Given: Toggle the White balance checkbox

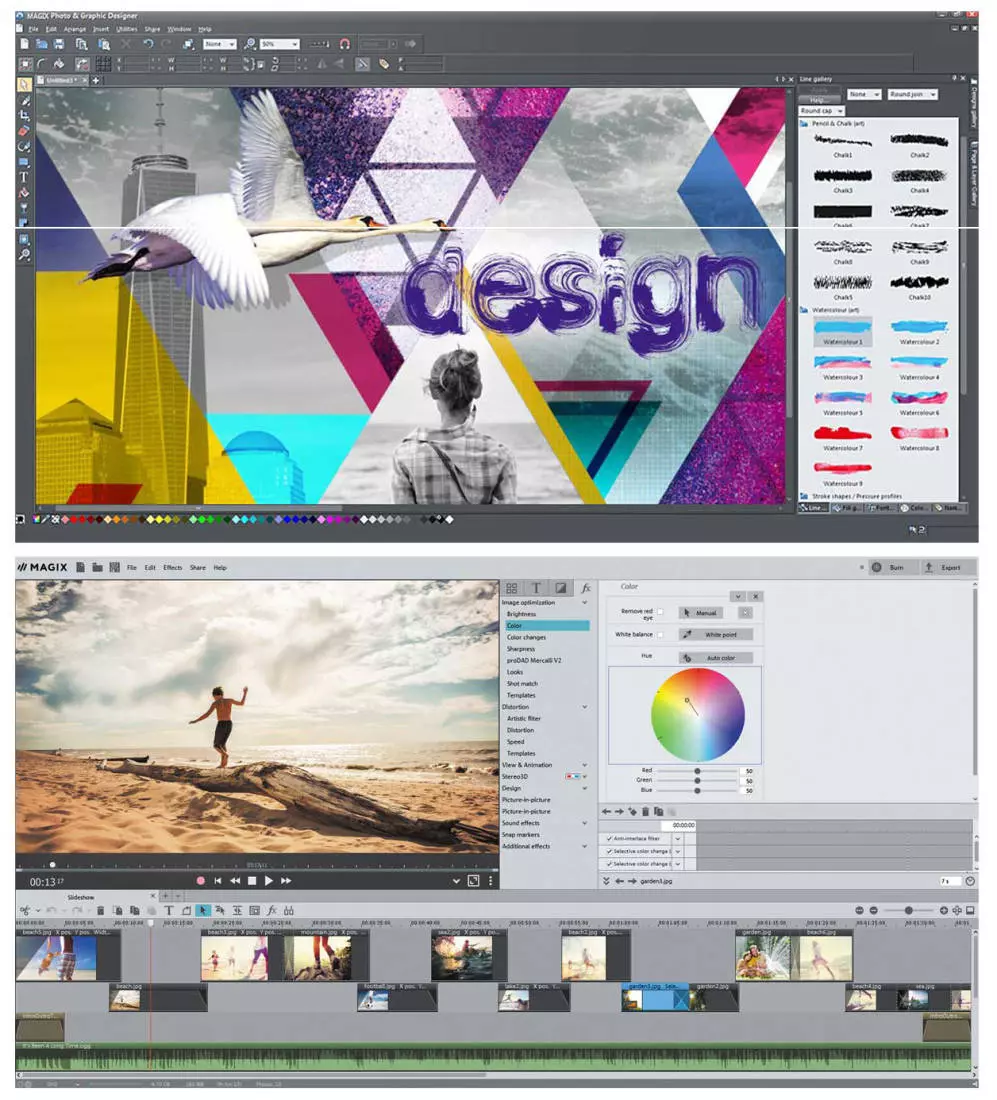Looking at the screenshot, I should [x=660, y=635].
